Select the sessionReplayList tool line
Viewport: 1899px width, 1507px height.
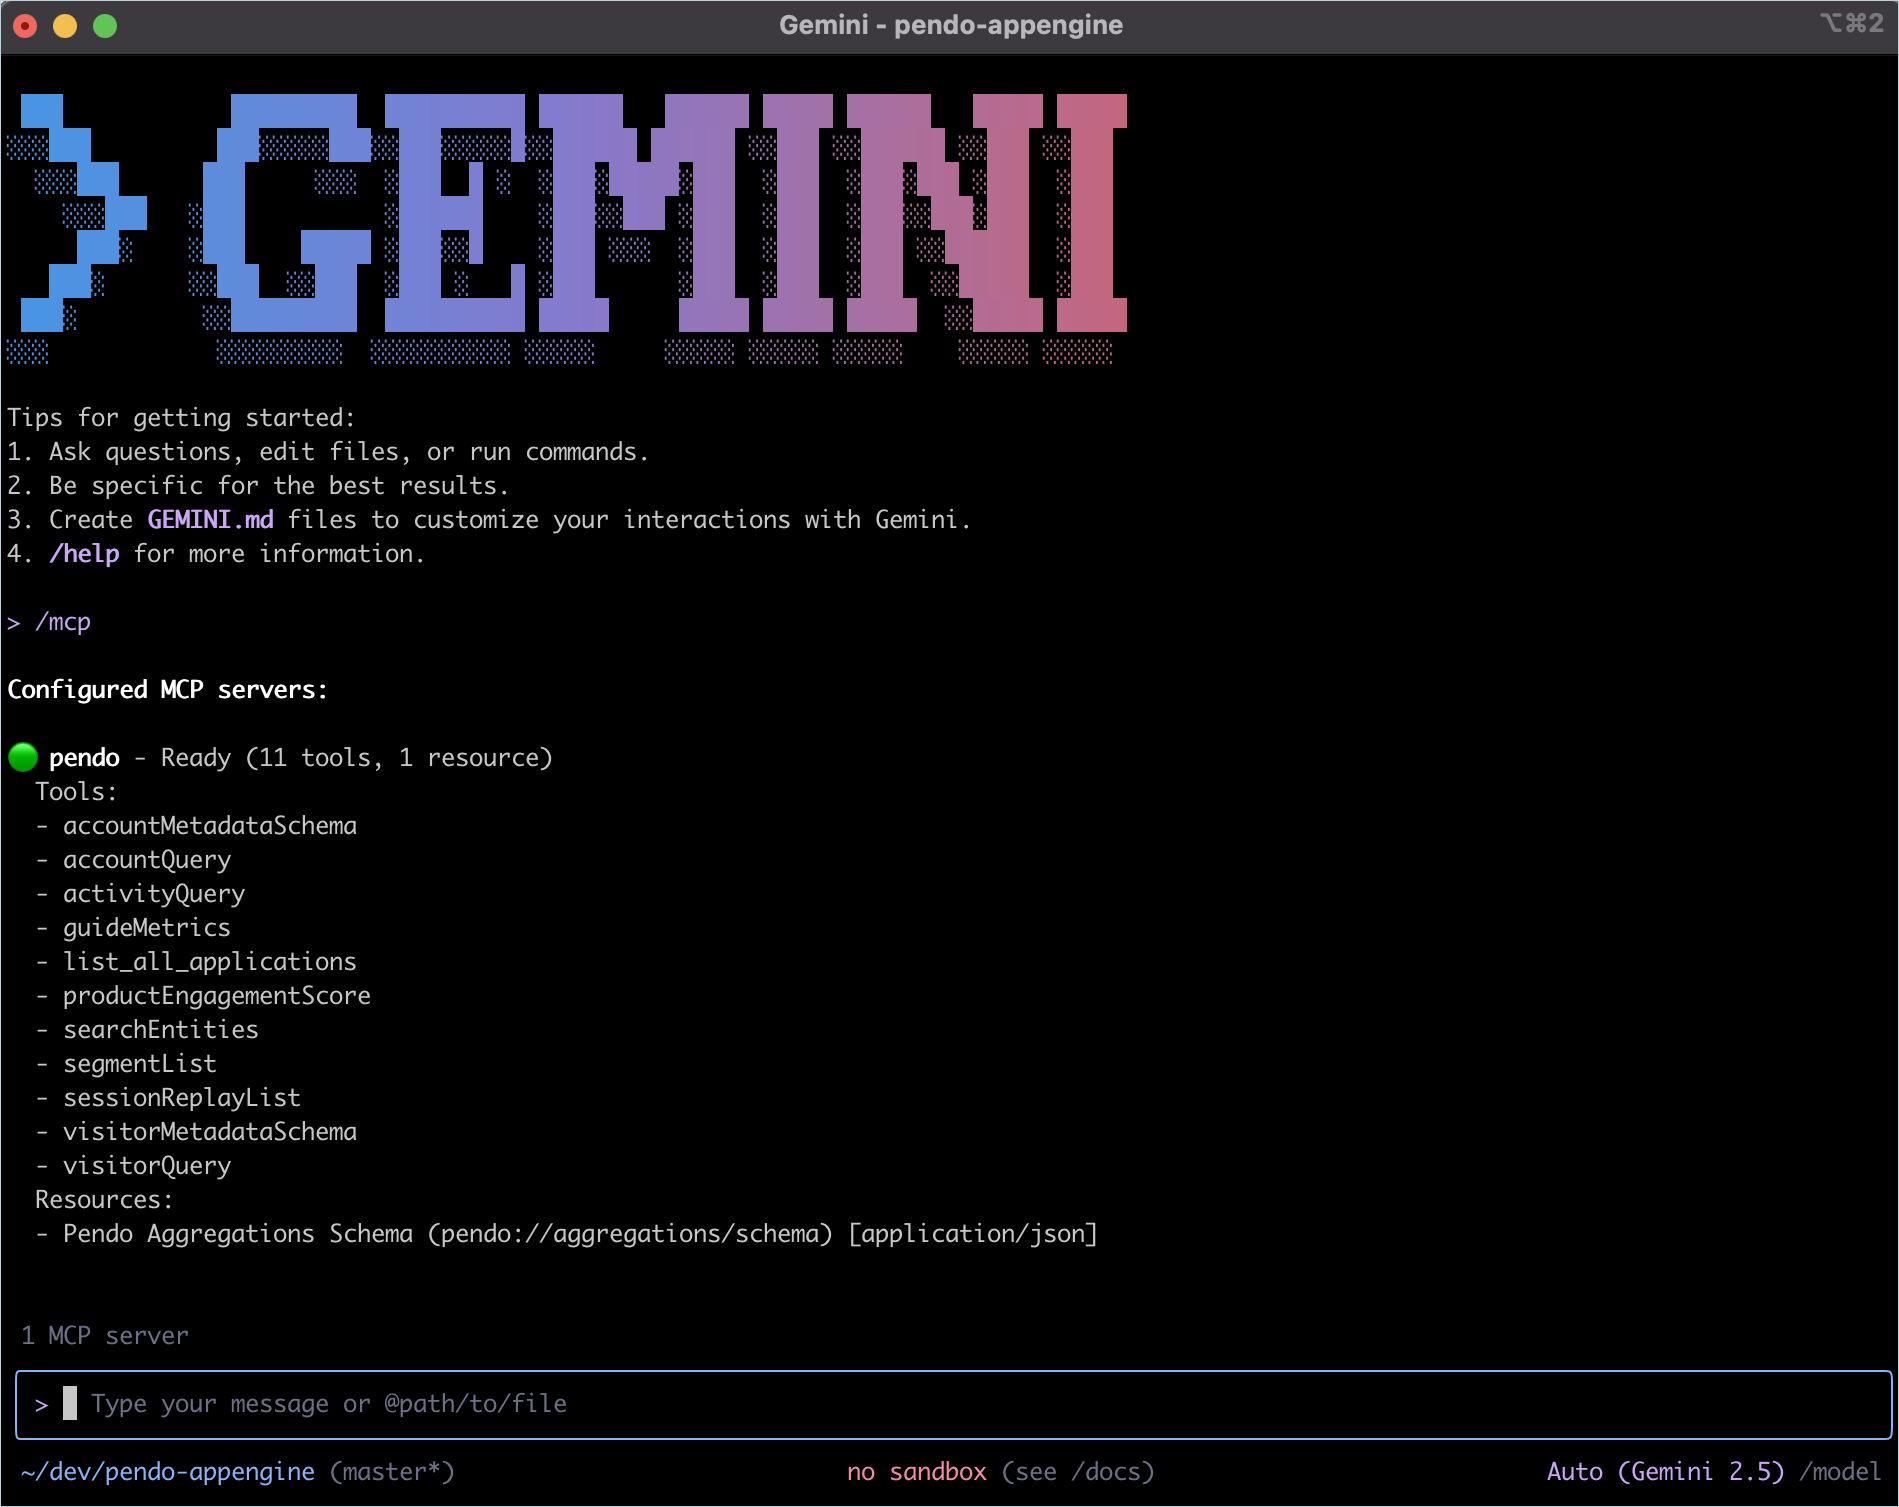(x=169, y=1098)
